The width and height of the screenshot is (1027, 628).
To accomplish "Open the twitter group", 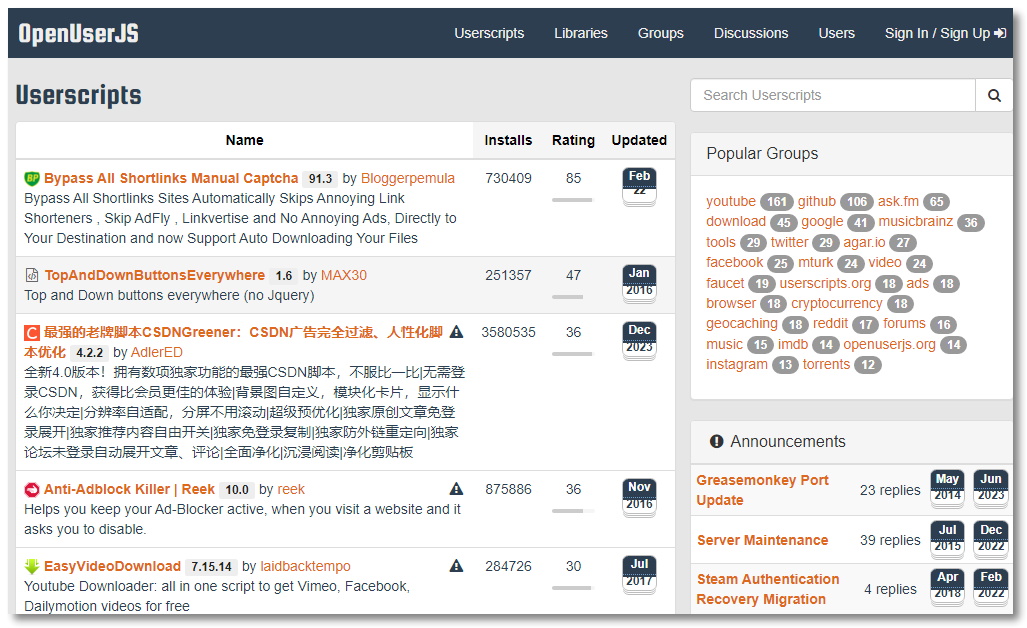I will tap(789, 242).
